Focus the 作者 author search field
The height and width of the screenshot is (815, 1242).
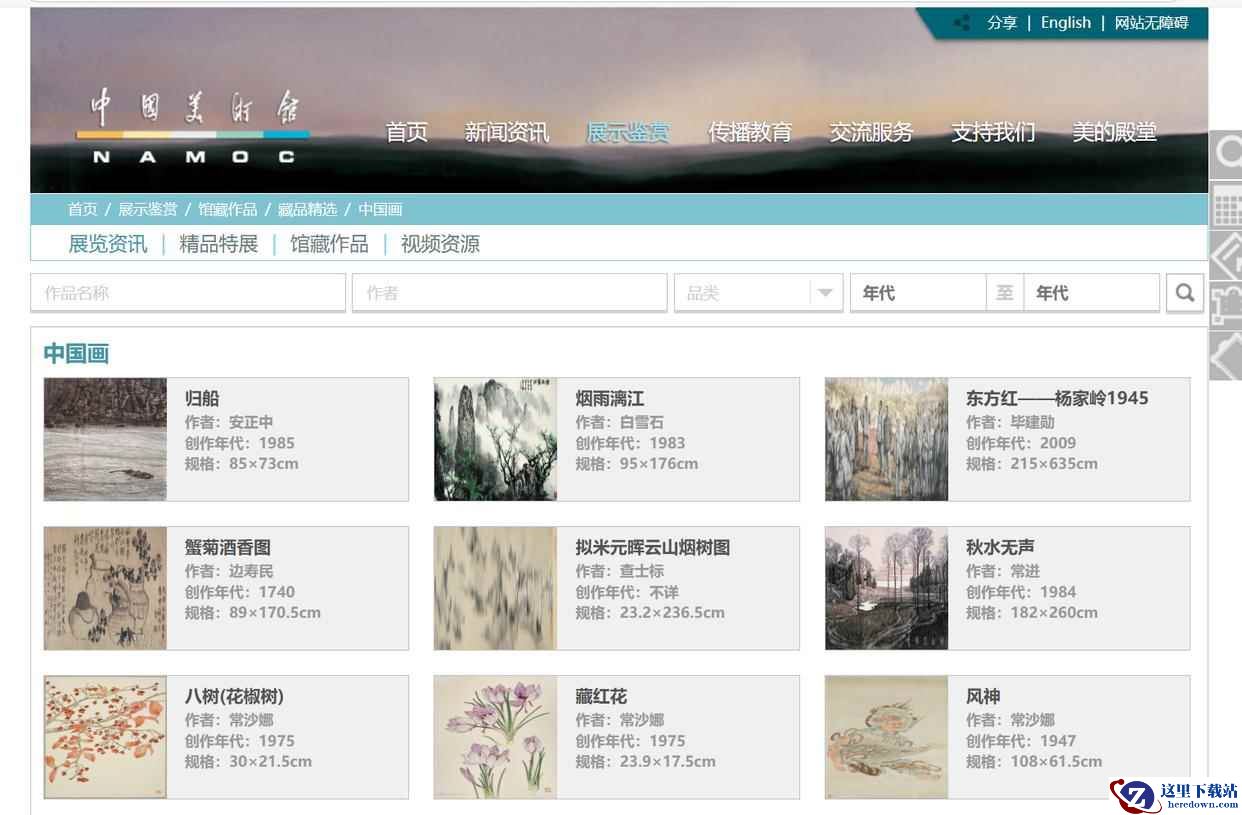click(510, 293)
